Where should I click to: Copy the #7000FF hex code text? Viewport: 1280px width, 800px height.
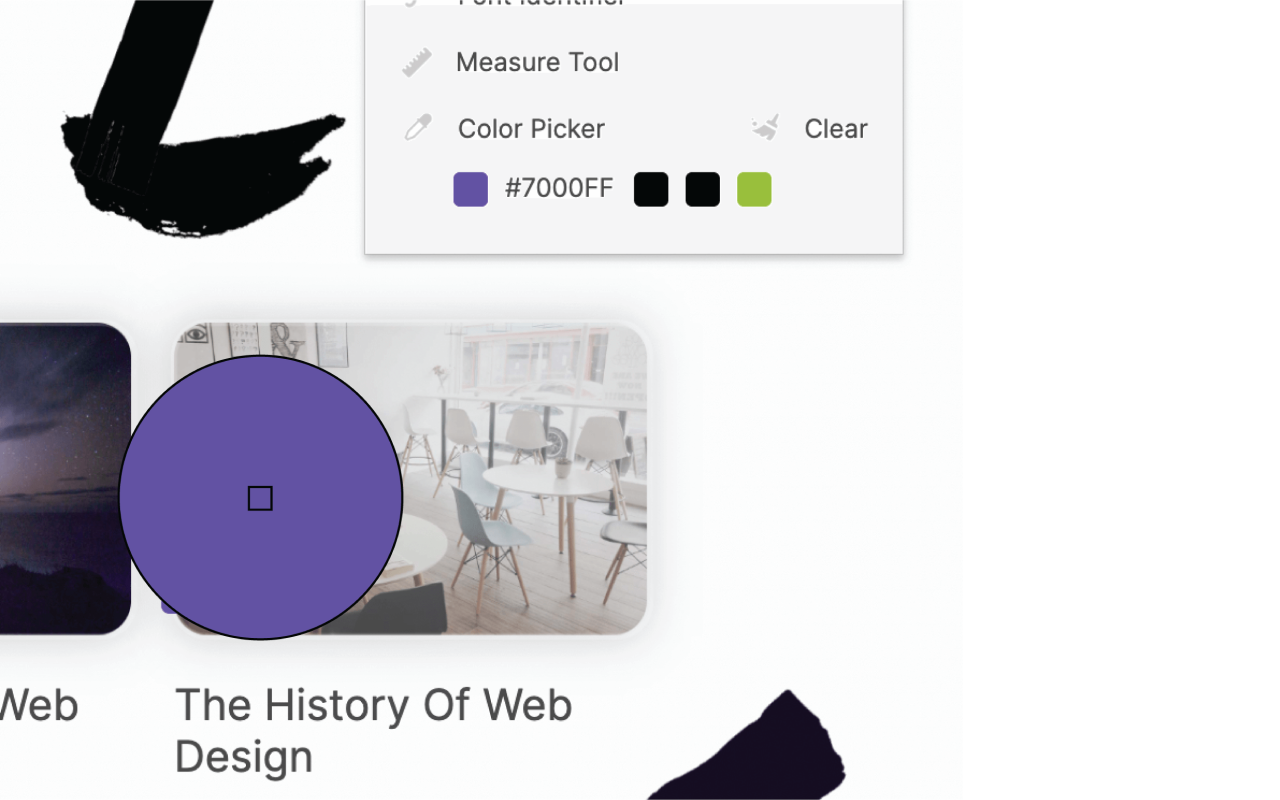pos(559,188)
